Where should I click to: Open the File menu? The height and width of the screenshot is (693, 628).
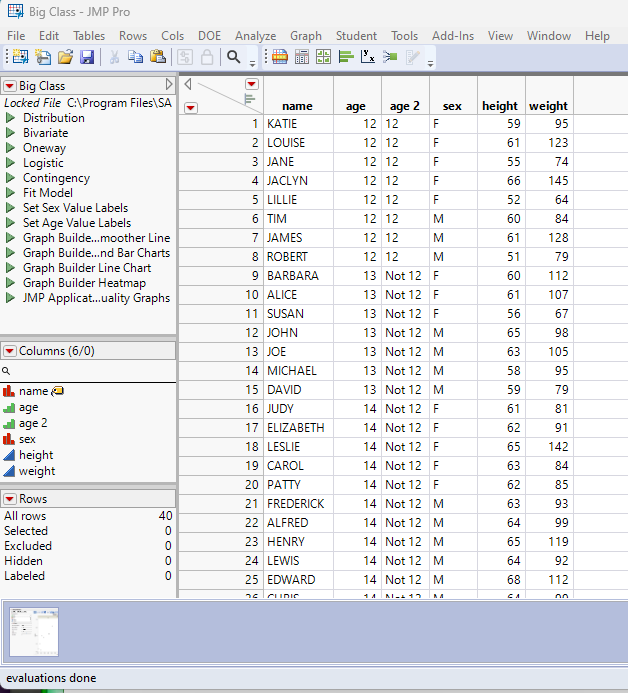(x=16, y=36)
